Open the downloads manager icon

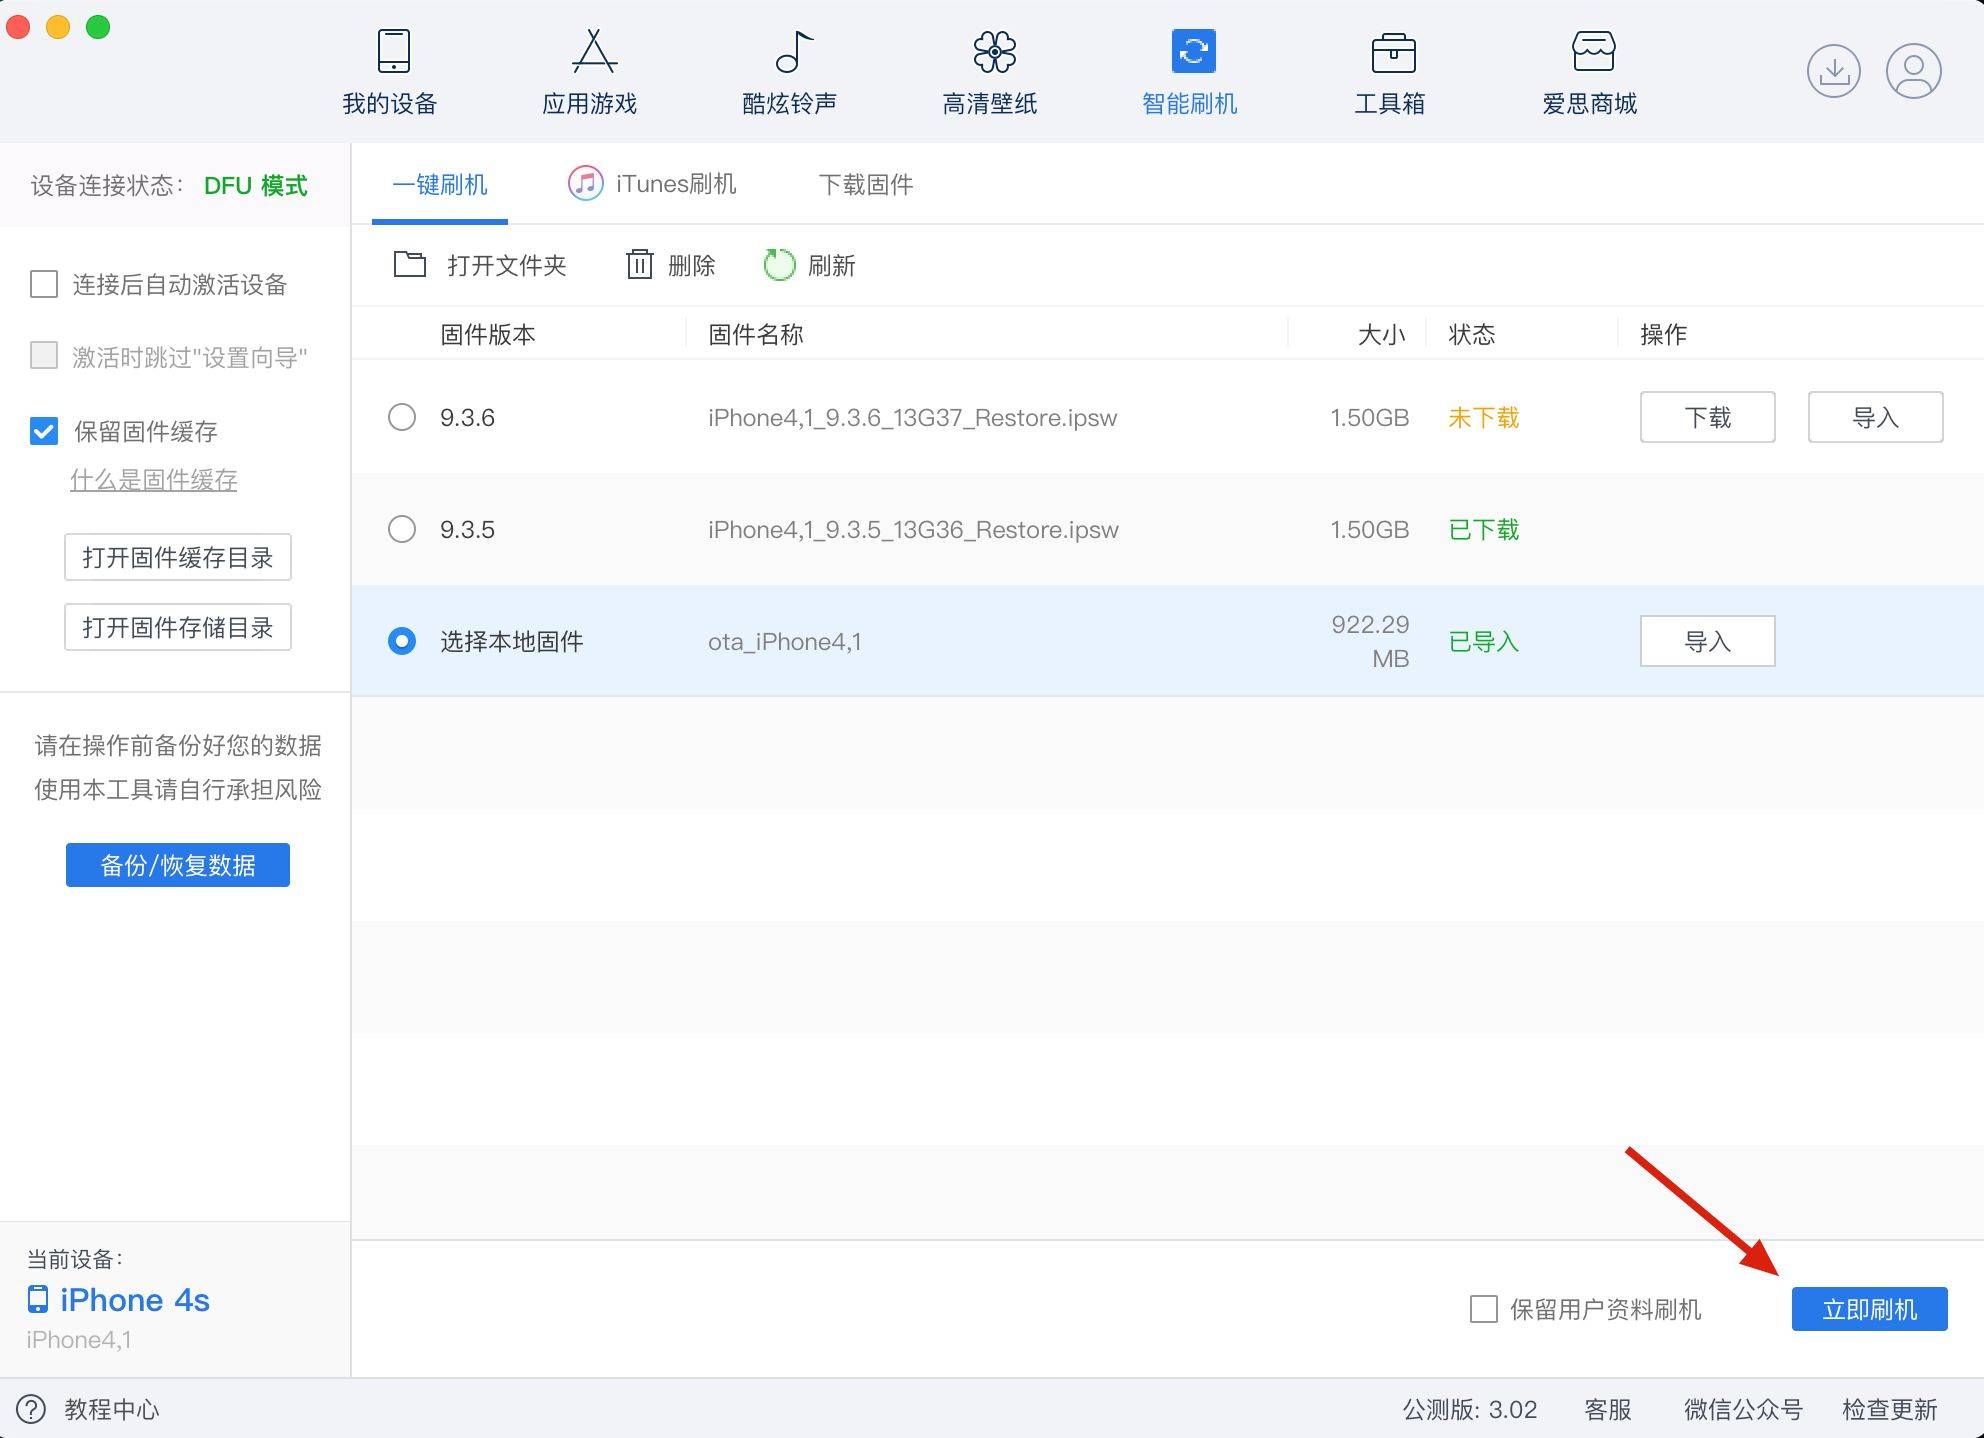(1833, 71)
